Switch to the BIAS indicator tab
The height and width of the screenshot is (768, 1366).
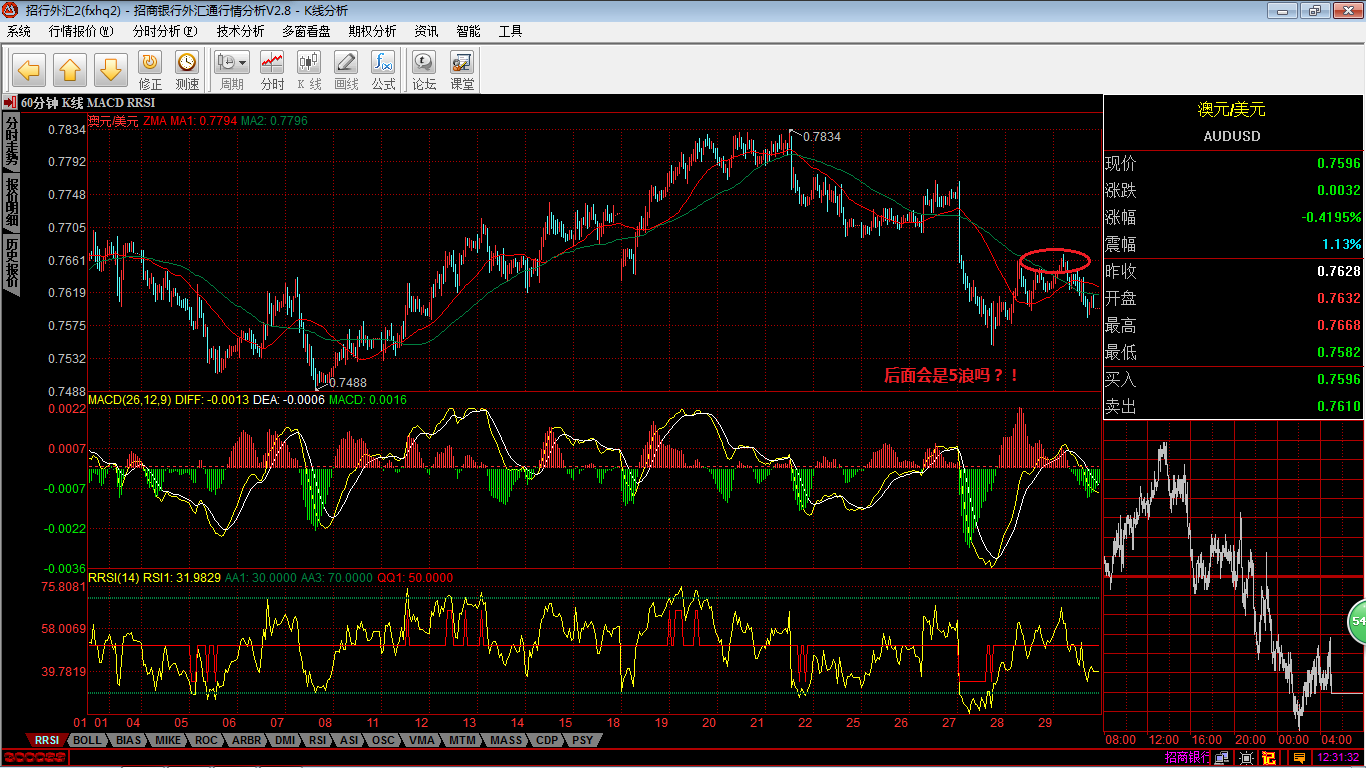(x=128, y=740)
